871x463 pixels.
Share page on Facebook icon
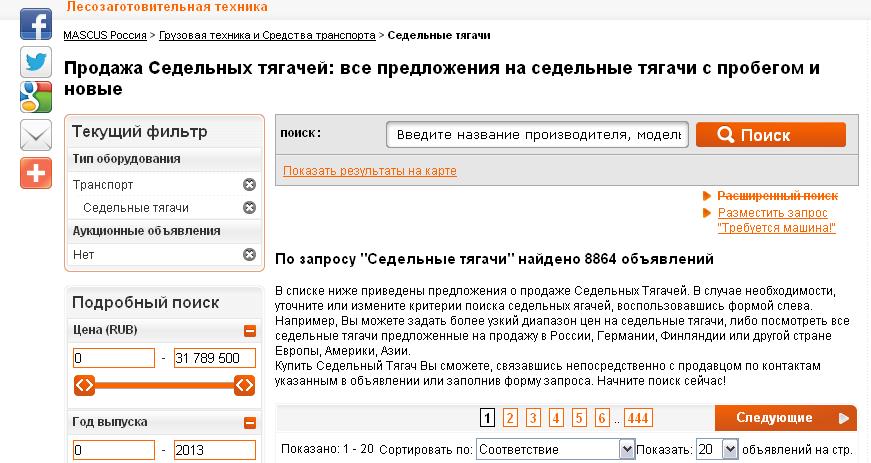[x=36, y=24]
